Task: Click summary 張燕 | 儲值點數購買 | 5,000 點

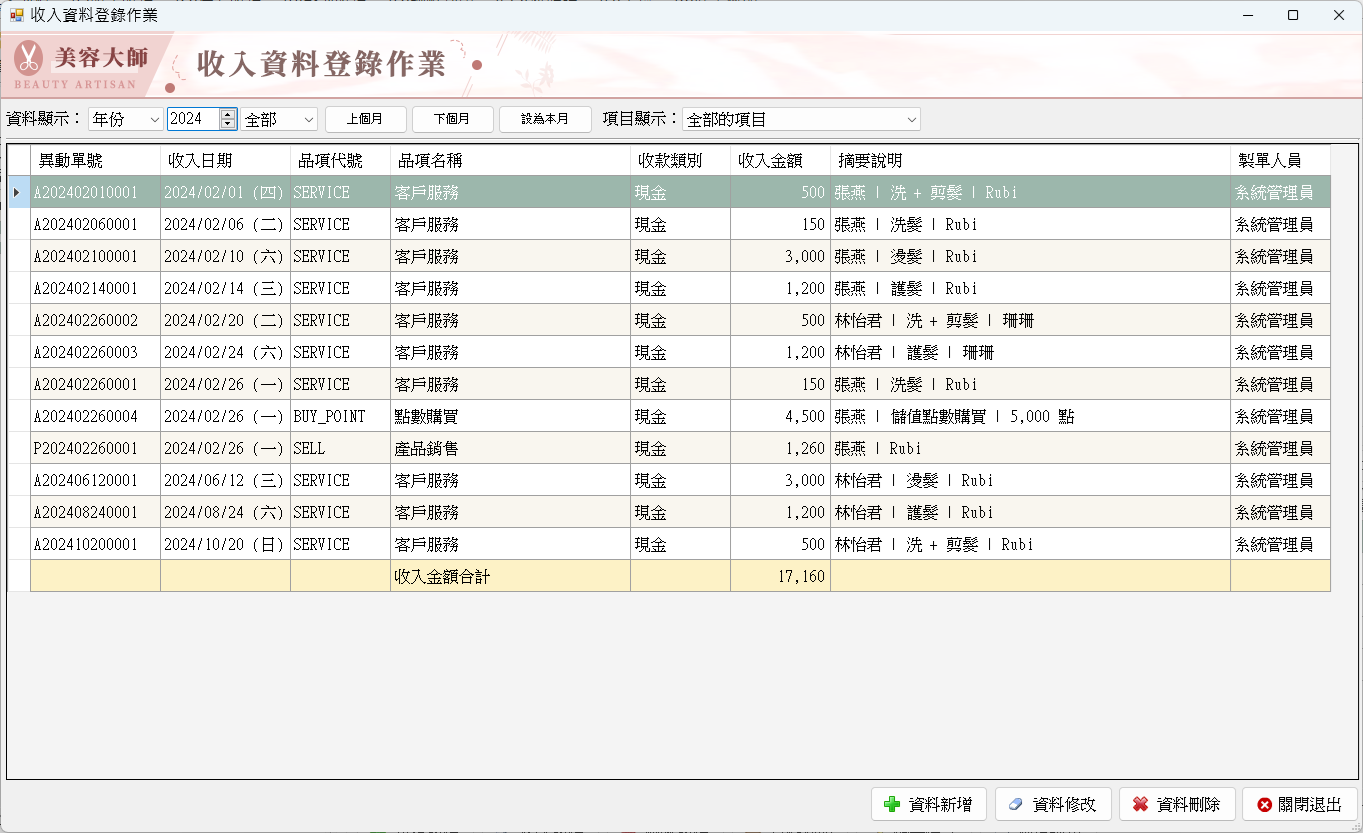Action: [x=1030, y=416]
